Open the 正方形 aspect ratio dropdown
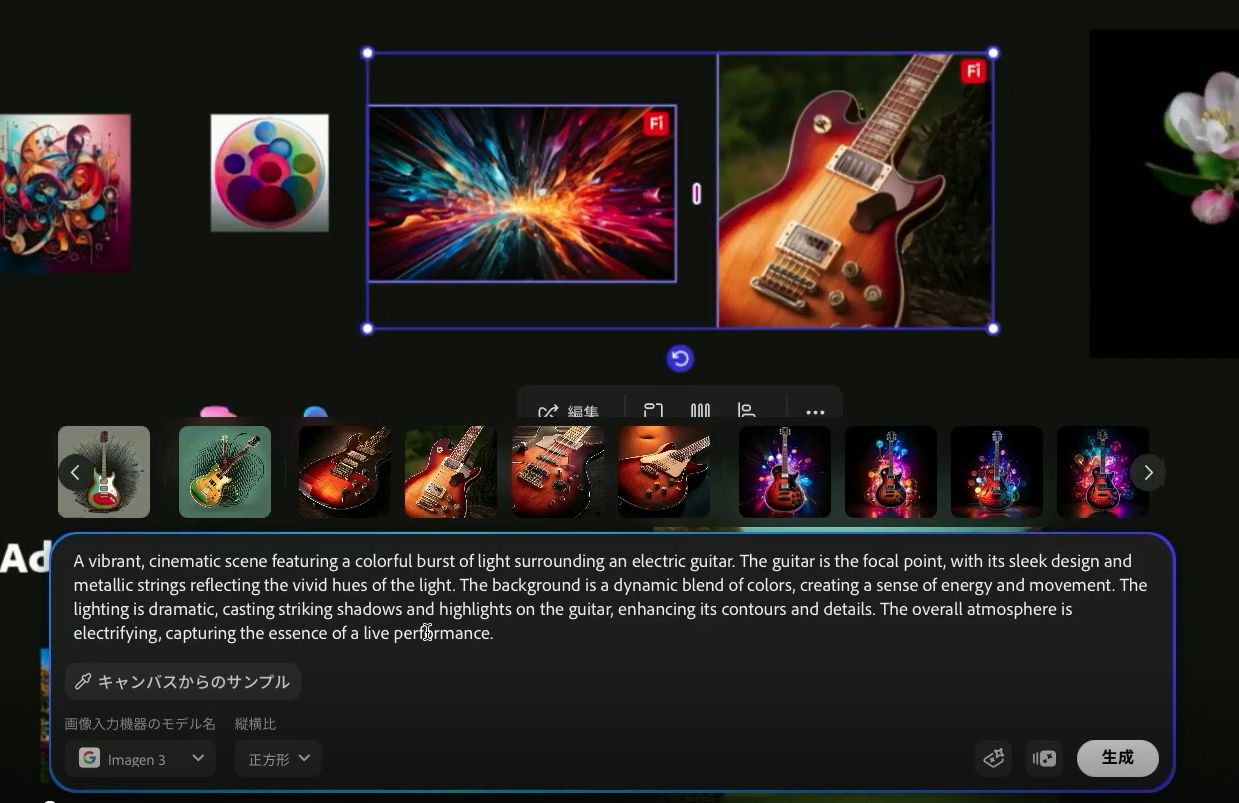Image resolution: width=1239 pixels, height=803 pixels. tap(278, 758)
